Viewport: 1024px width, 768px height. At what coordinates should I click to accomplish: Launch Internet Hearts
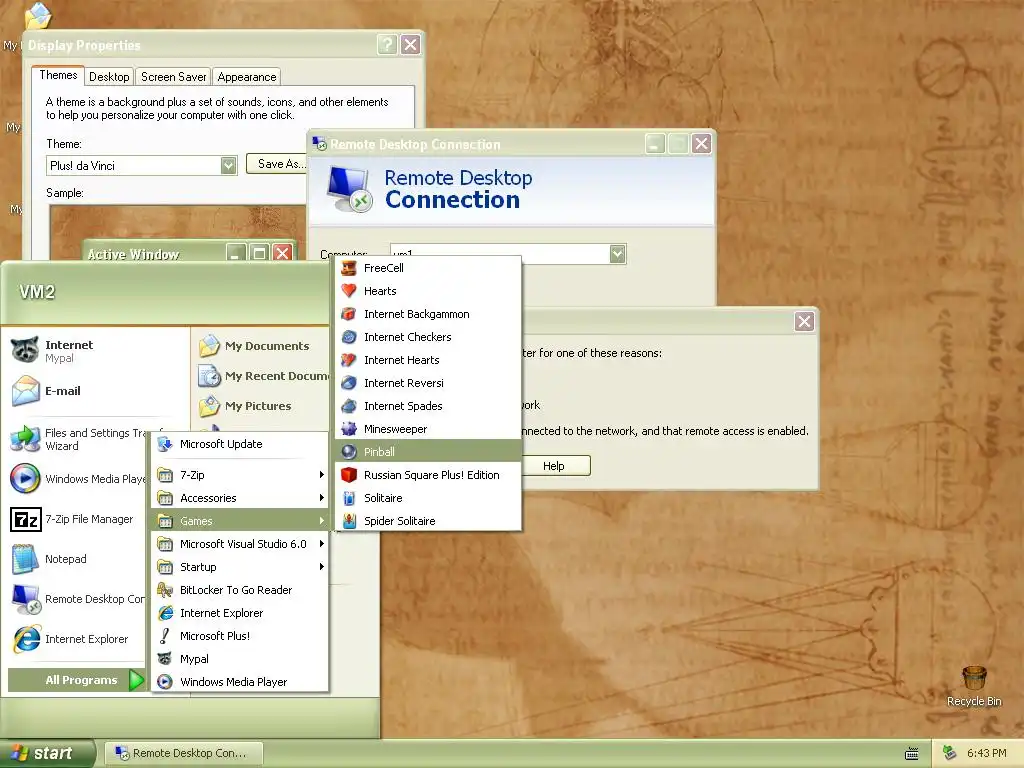pyautogui.click(x=428, y=360)
